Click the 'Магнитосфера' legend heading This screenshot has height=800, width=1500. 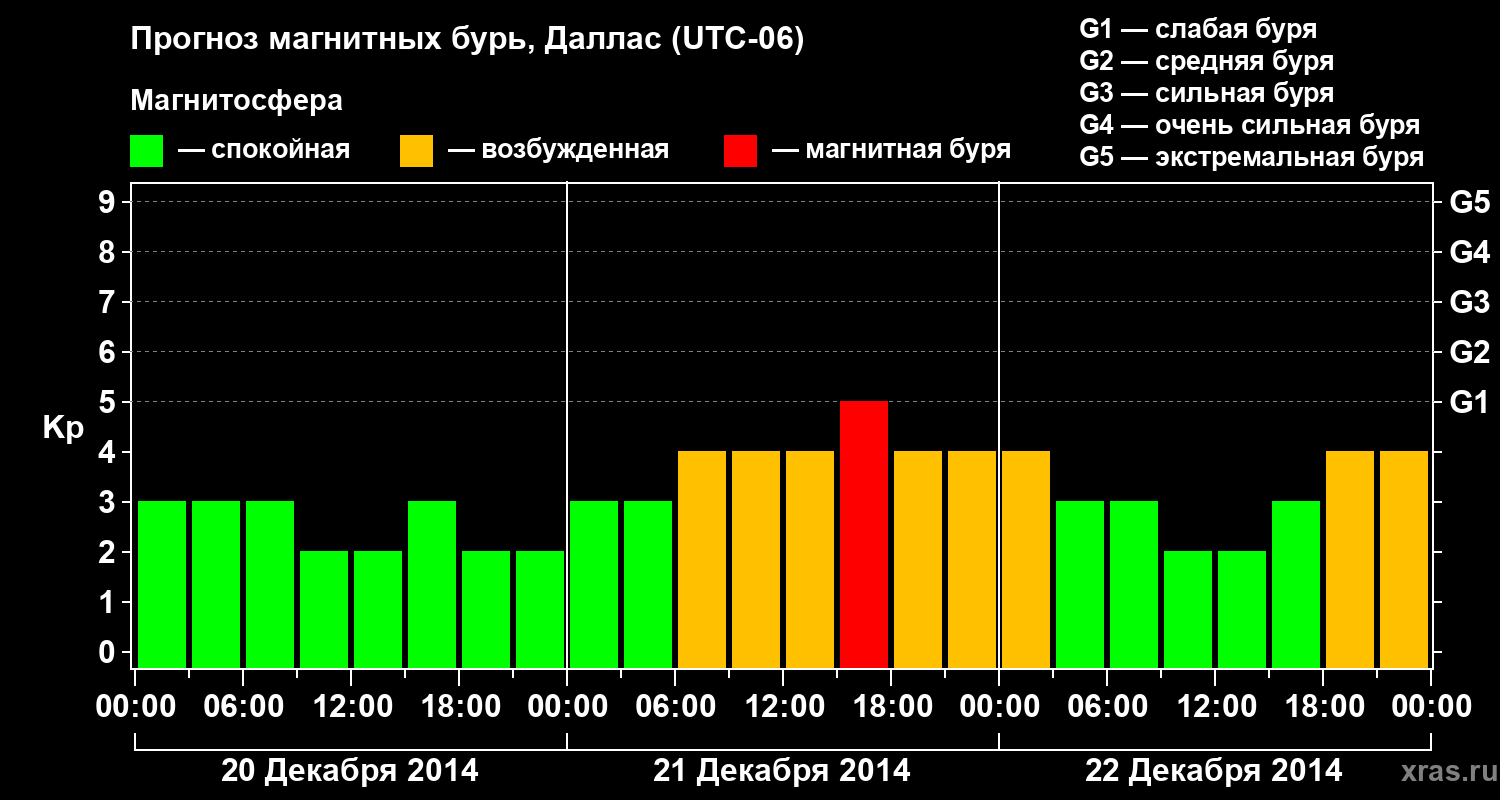pos(236,101)
